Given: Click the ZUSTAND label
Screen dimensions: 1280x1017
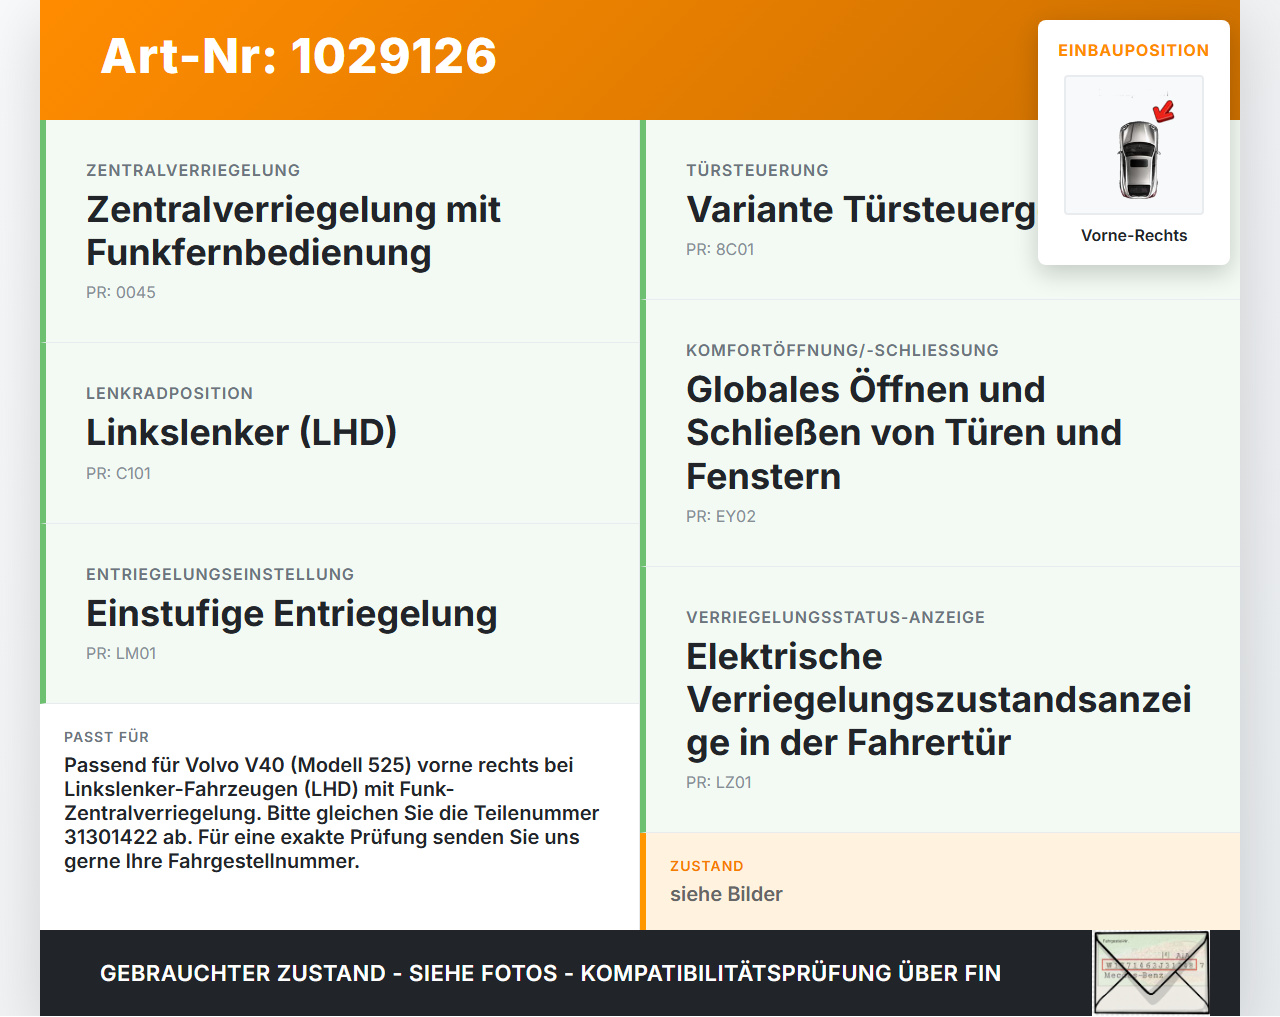Looking at the screenshot, I should click(707, 866).
